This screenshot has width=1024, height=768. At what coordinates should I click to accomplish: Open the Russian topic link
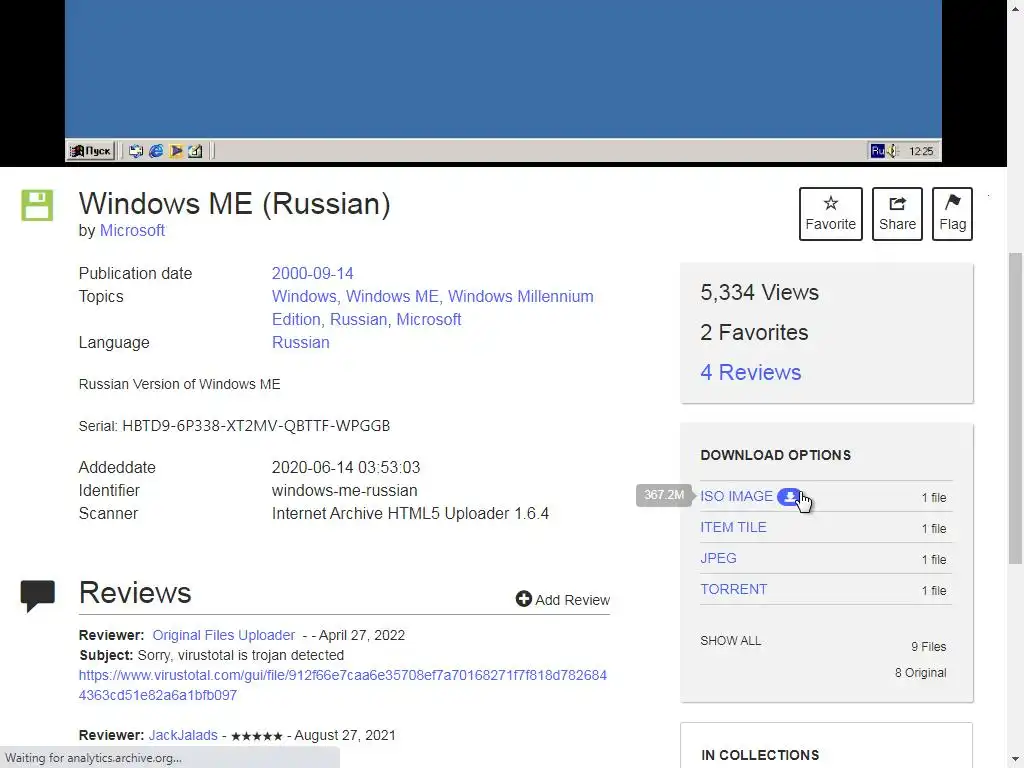(359, 319)
